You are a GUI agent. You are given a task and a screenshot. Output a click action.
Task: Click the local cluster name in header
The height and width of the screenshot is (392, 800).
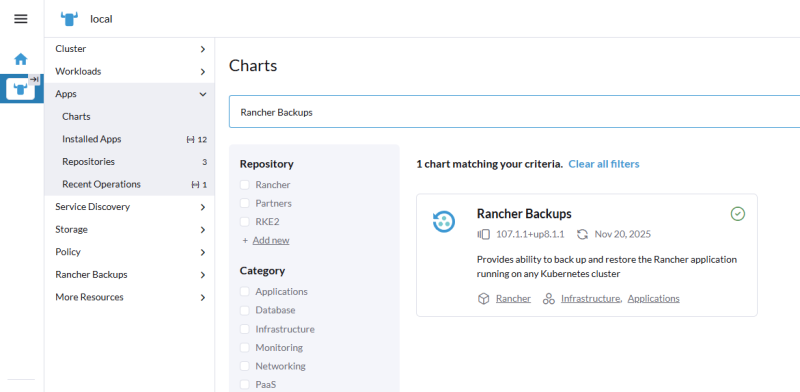tap(101, 19)
